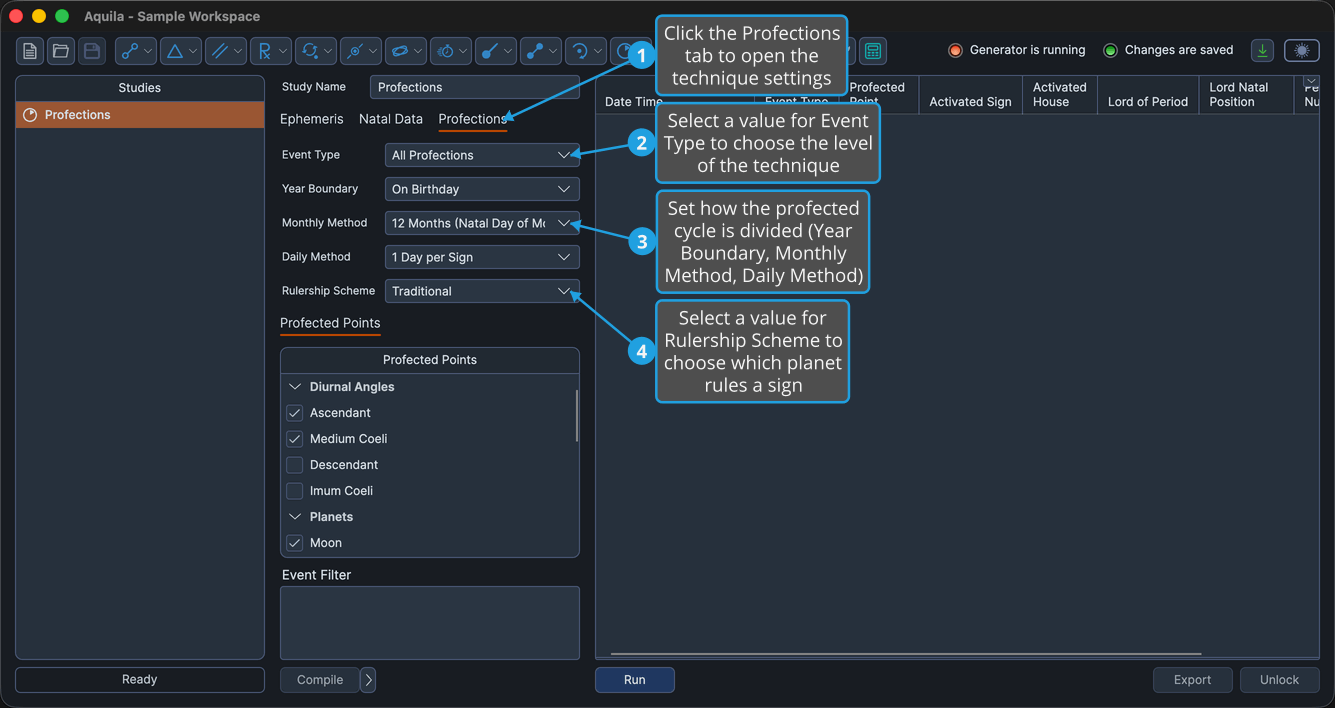
Task: Open a workspace with the folder icon
Action: [61, 51]
